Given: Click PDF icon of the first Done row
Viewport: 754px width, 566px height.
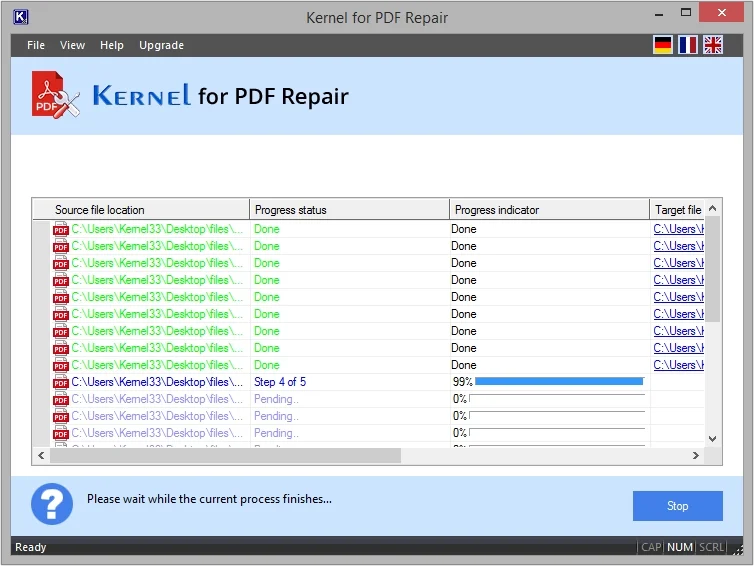Looking at the screenshot, I should pyautogui.click(x=61, y=229).
